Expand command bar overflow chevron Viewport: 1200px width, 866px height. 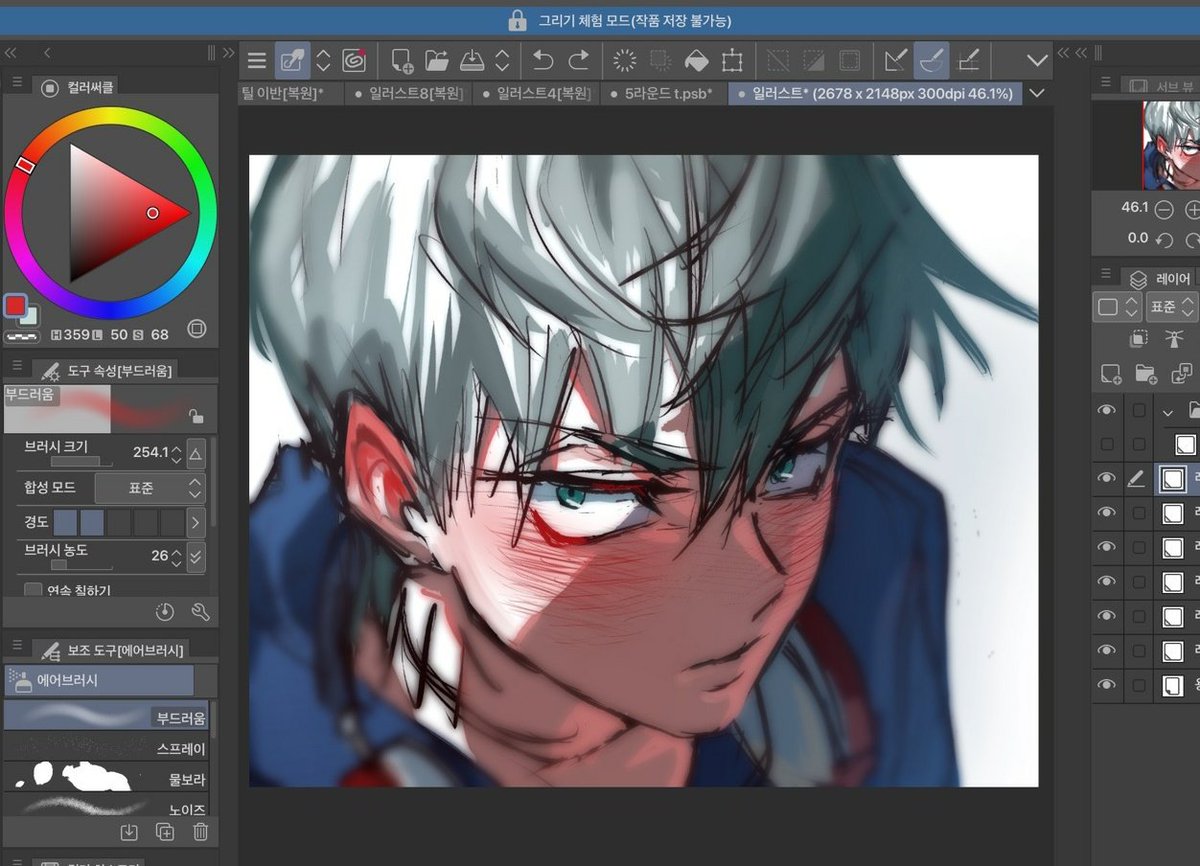[1037, 61]
